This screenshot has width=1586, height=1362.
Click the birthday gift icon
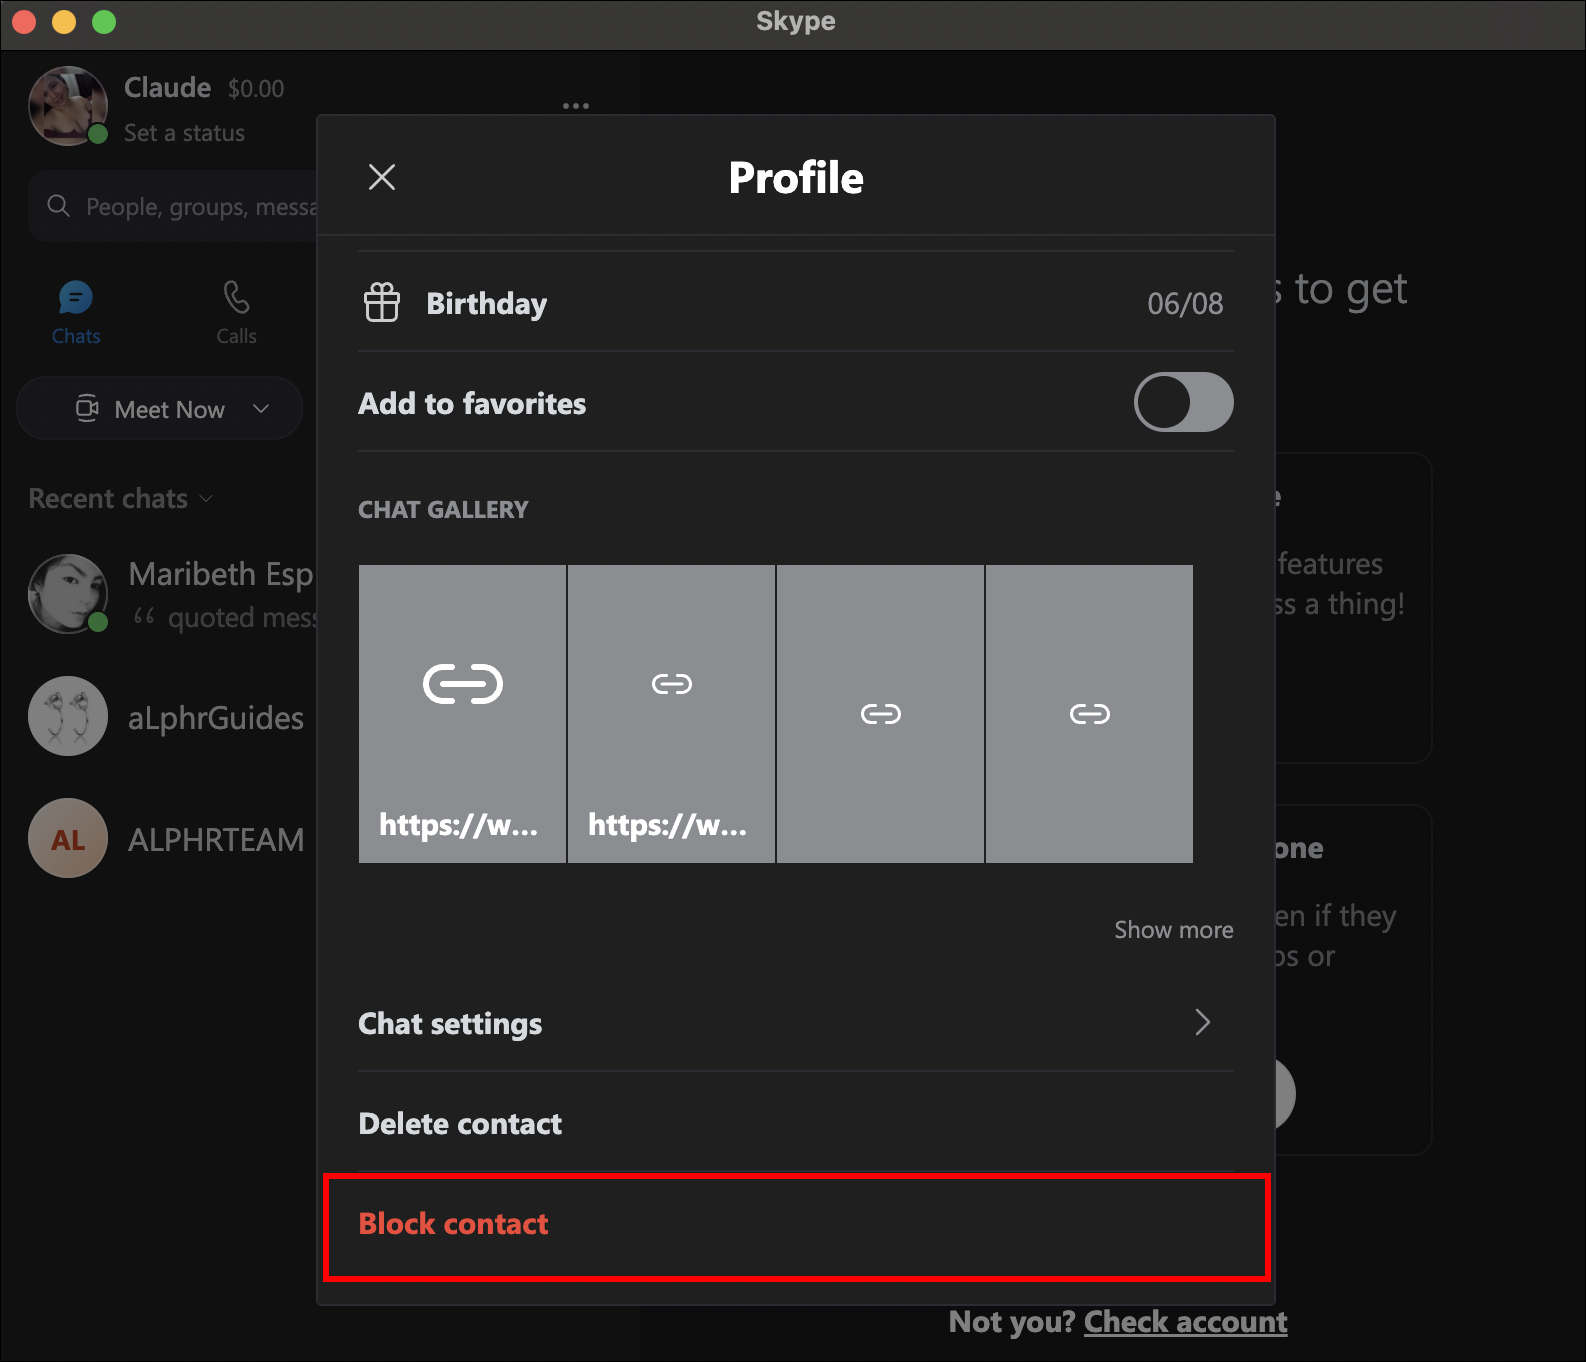[381, 302]
